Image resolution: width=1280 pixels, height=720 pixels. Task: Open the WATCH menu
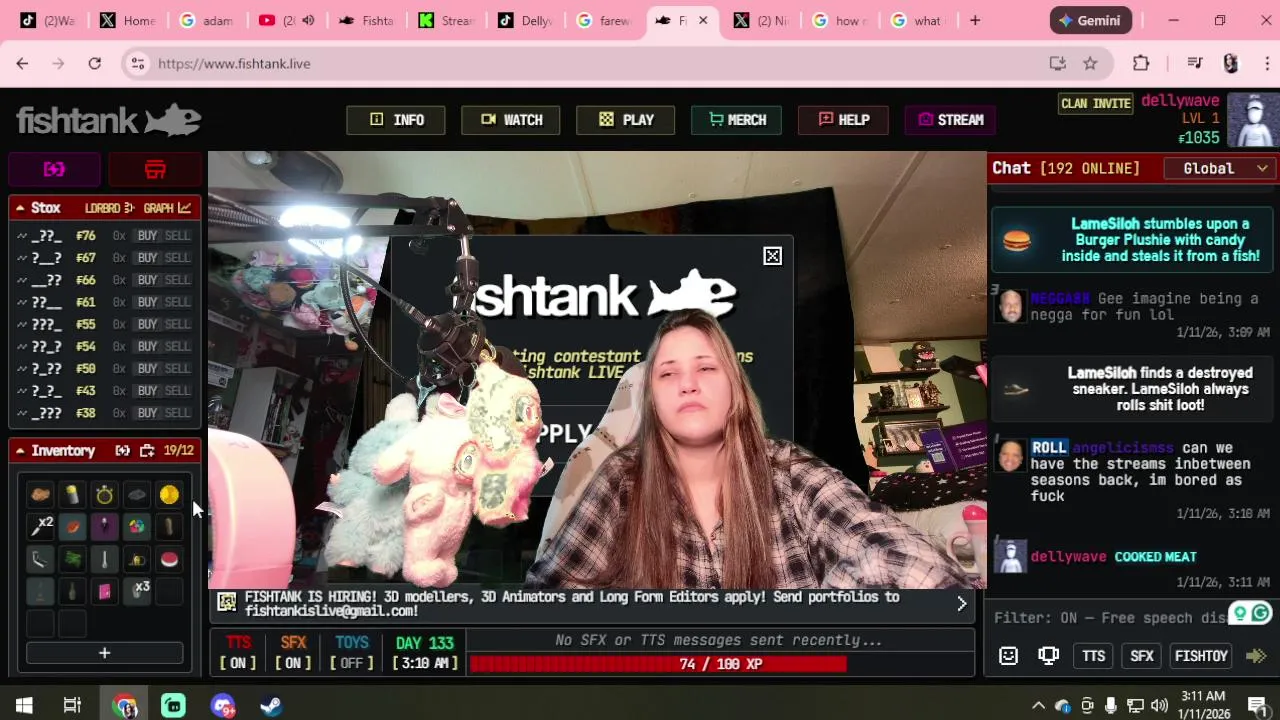click(x=511, y=120)
